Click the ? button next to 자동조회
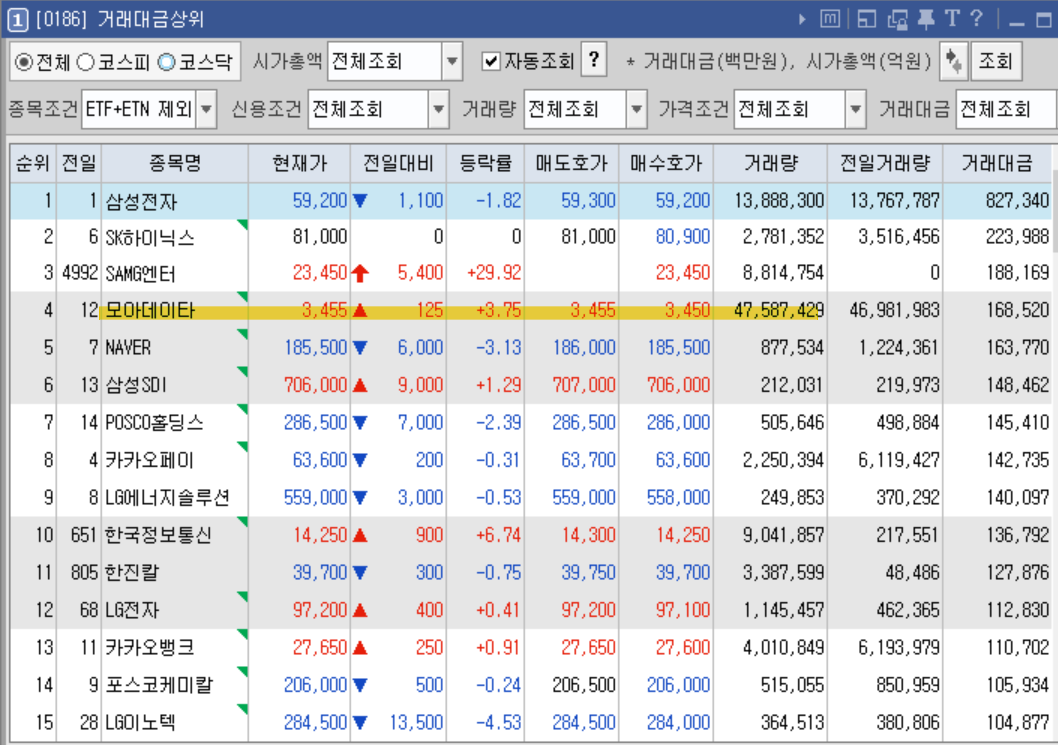This screenshot has width=1058, height=745. click(594, 60)
